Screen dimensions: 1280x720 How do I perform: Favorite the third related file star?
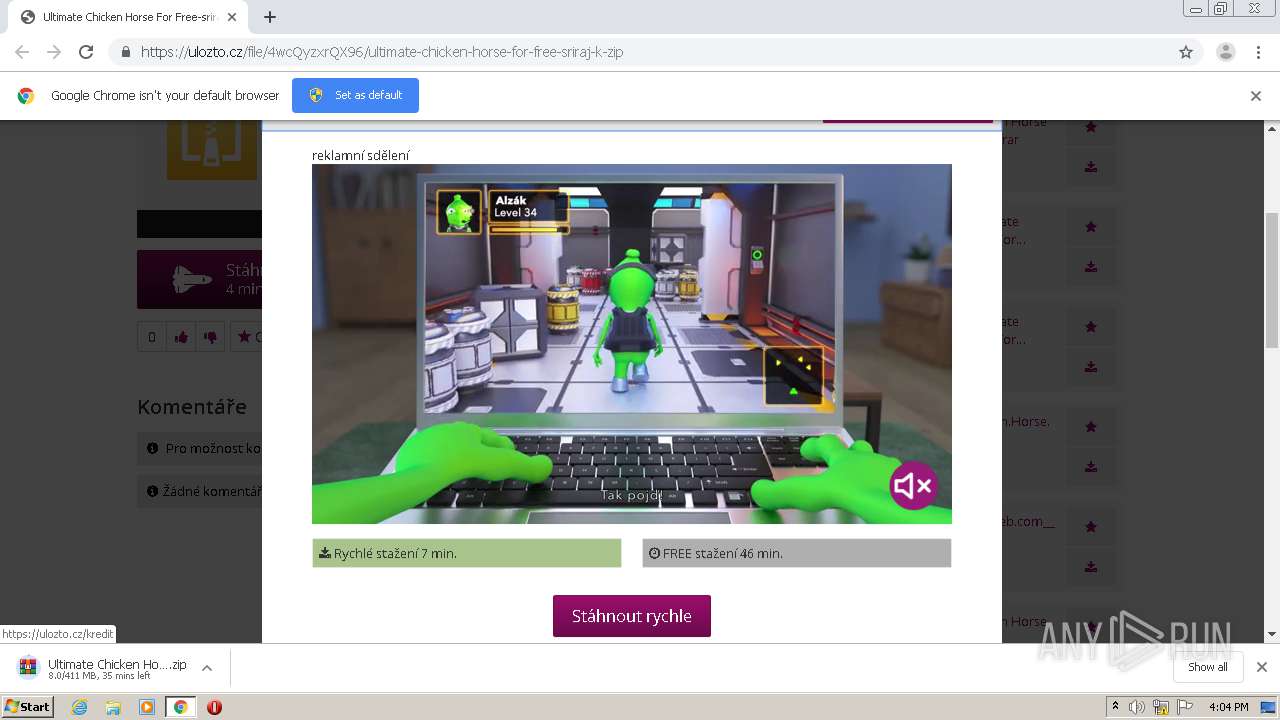pyautogui.click(x=1091, y=327)
